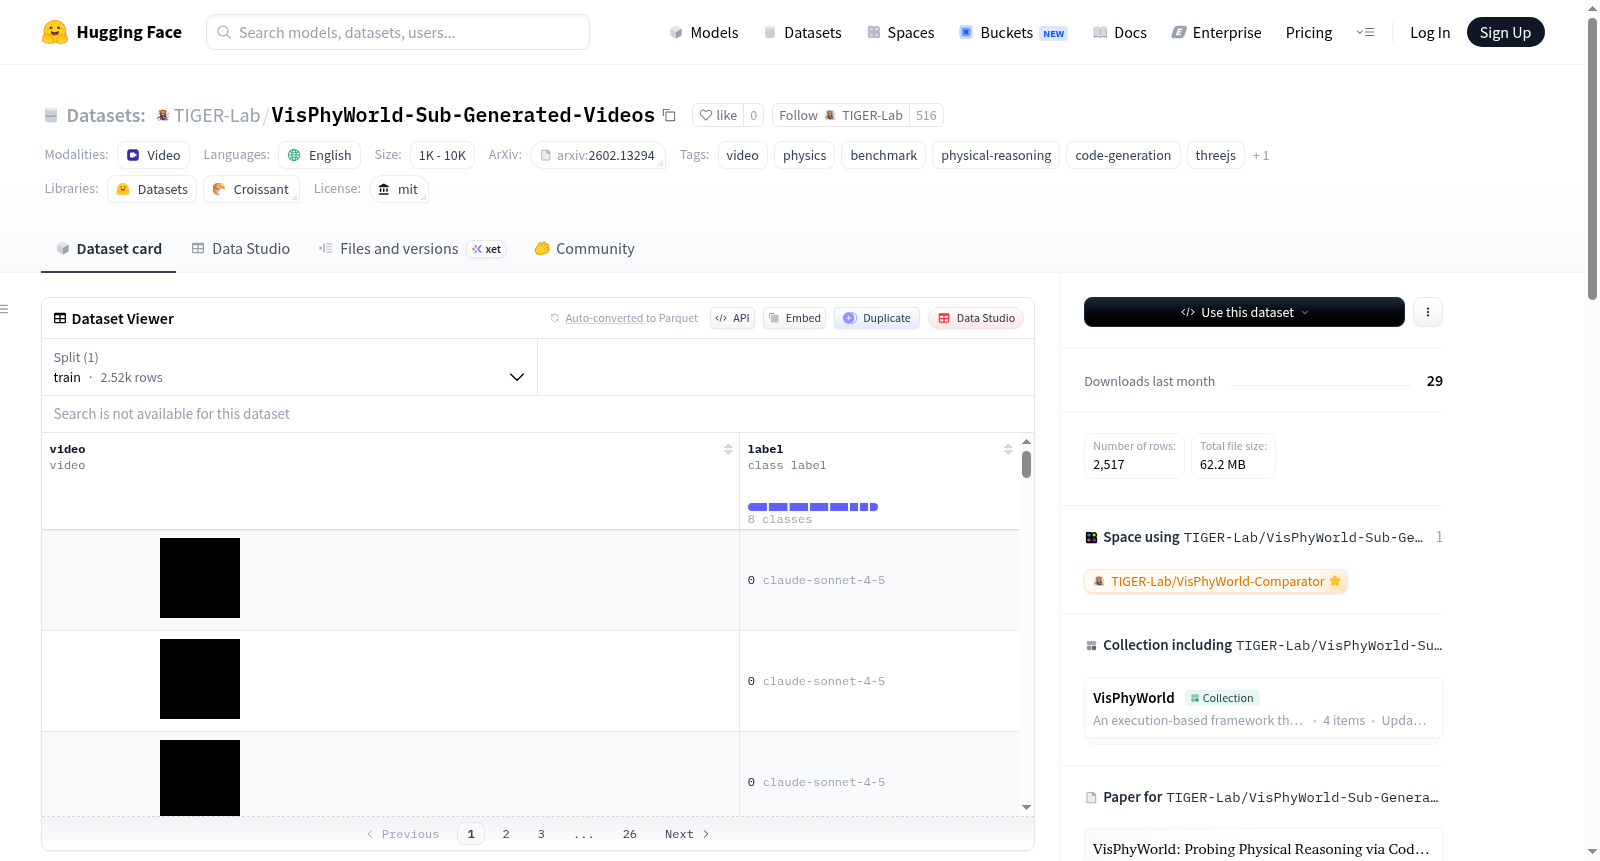
Task: Click the TIGER-Lab organization name in title
Action: coord(217,115)
